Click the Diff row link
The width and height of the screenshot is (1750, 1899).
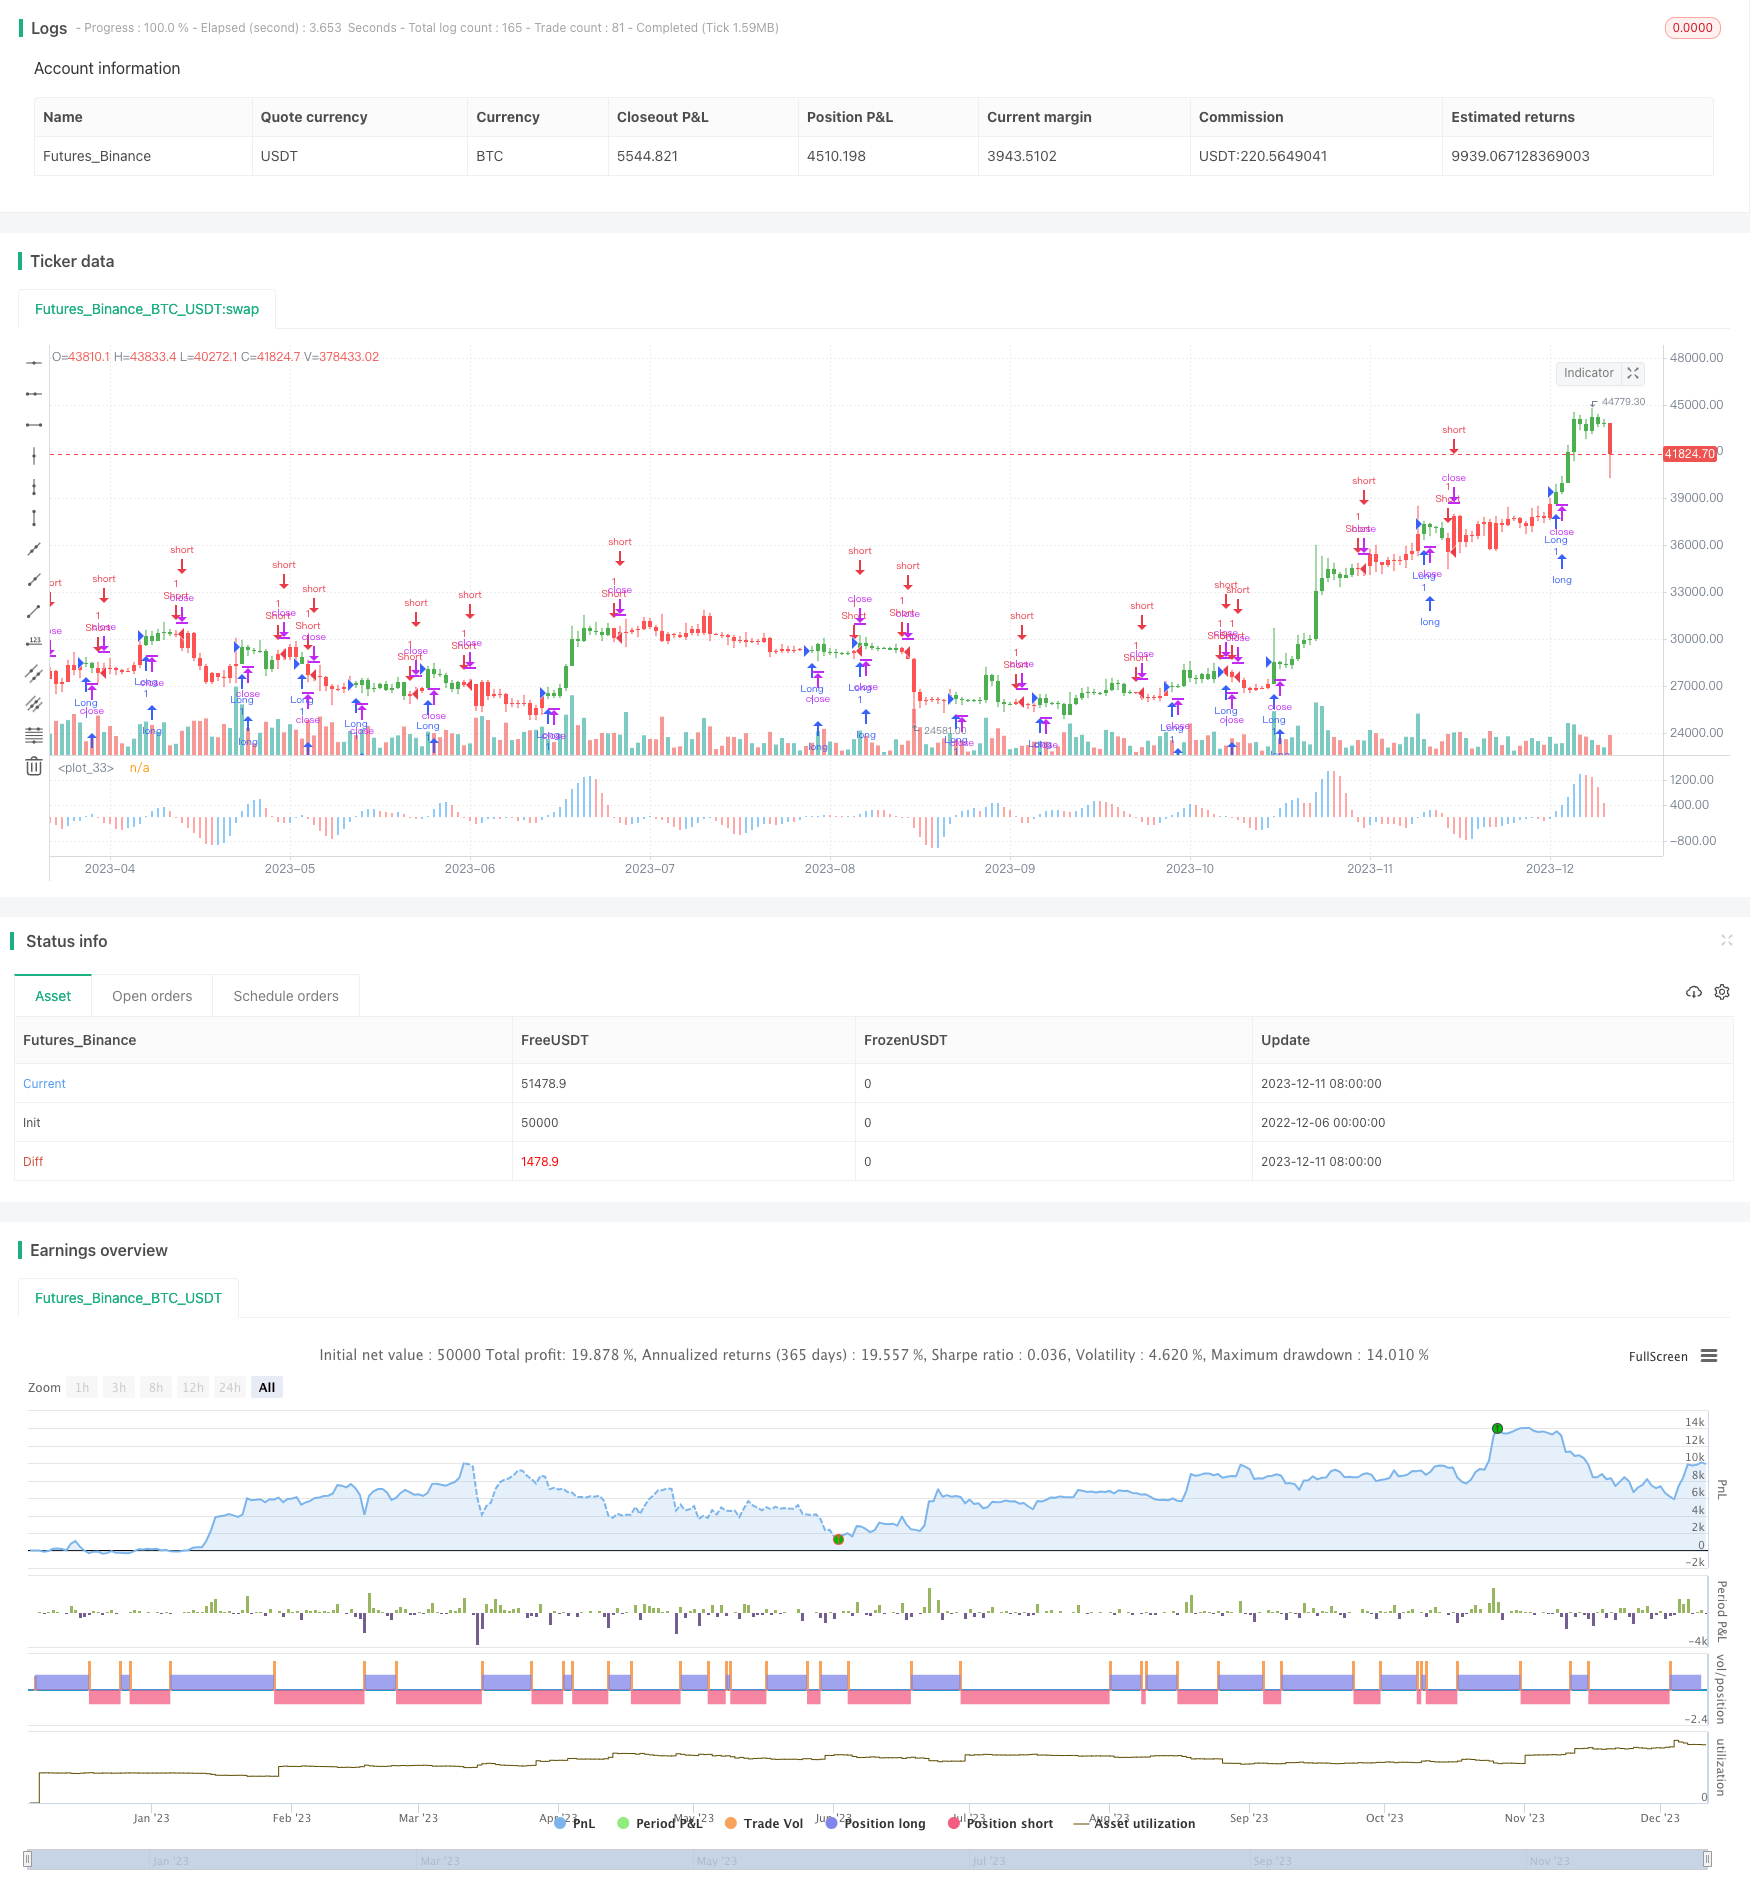point(33,1162)
